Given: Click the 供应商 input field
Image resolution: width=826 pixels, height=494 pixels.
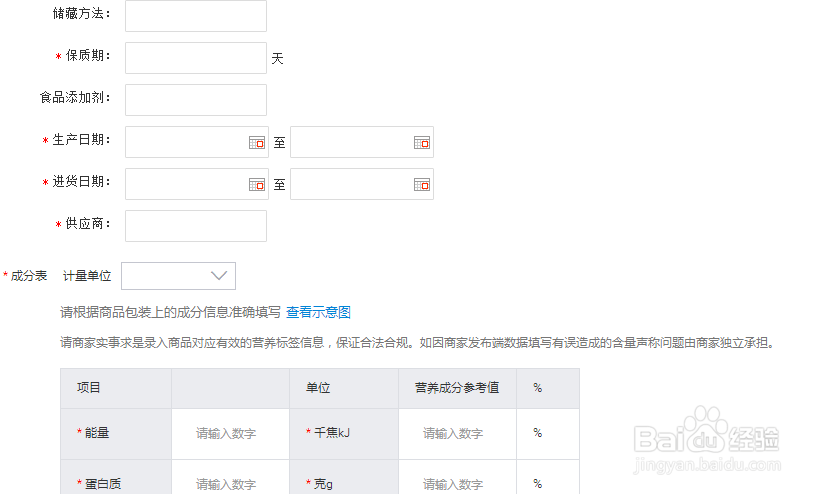Looking at the screenshot, I should [196, 226].
